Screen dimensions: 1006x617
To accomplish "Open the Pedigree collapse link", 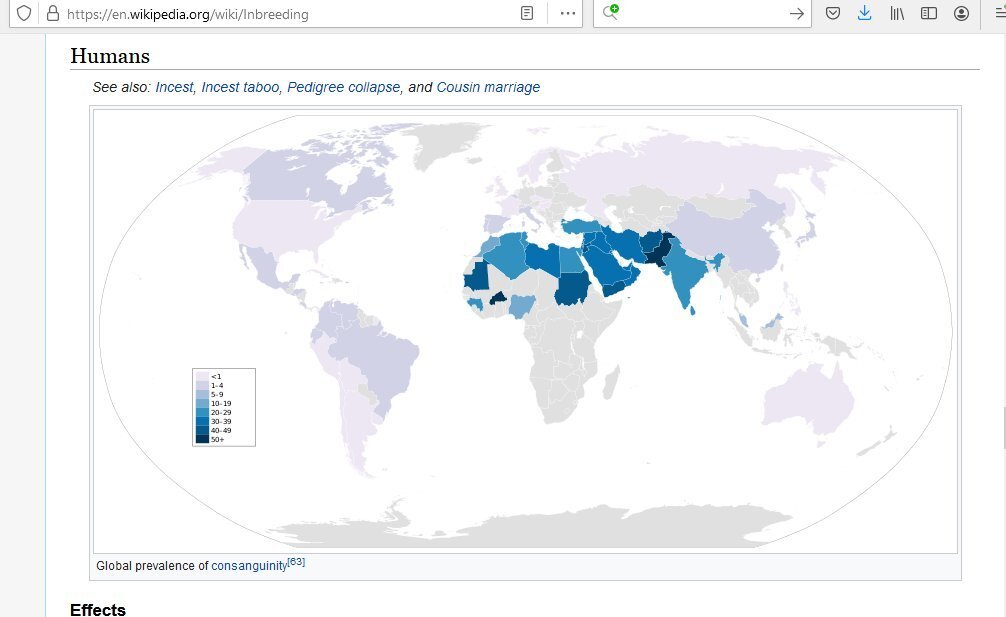I will click(343, 87).
